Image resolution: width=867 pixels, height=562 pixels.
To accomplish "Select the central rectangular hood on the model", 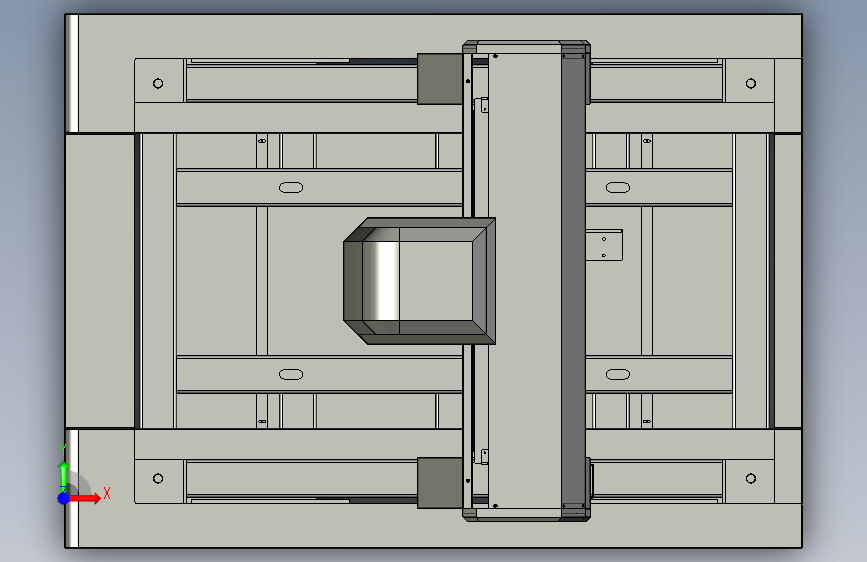I will coord(419,281).
